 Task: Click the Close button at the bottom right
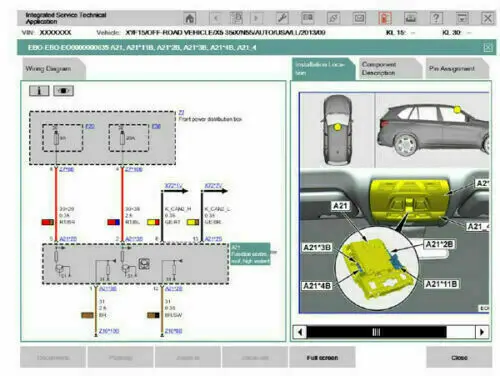point(459,358)
